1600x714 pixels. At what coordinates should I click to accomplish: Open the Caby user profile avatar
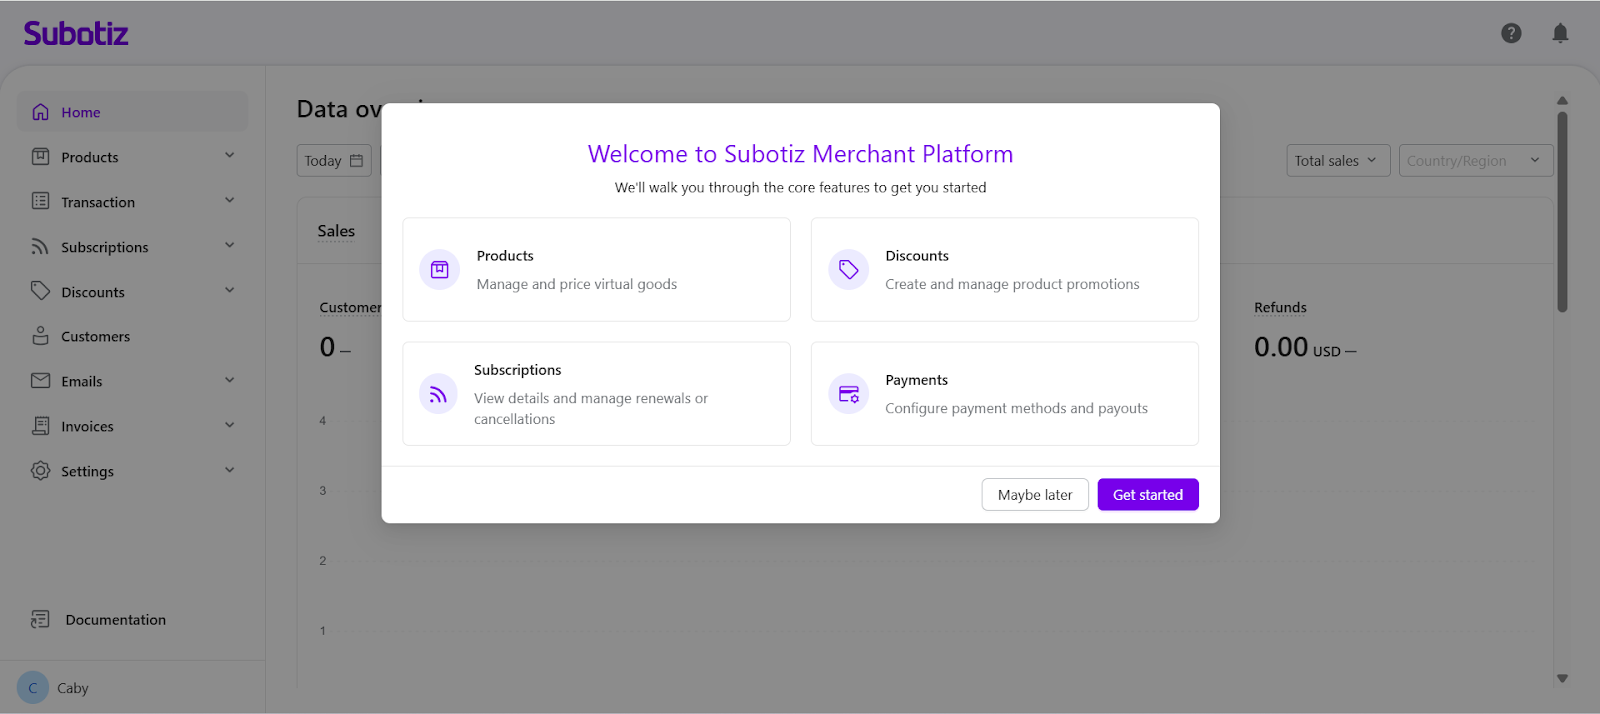point(33,688)
